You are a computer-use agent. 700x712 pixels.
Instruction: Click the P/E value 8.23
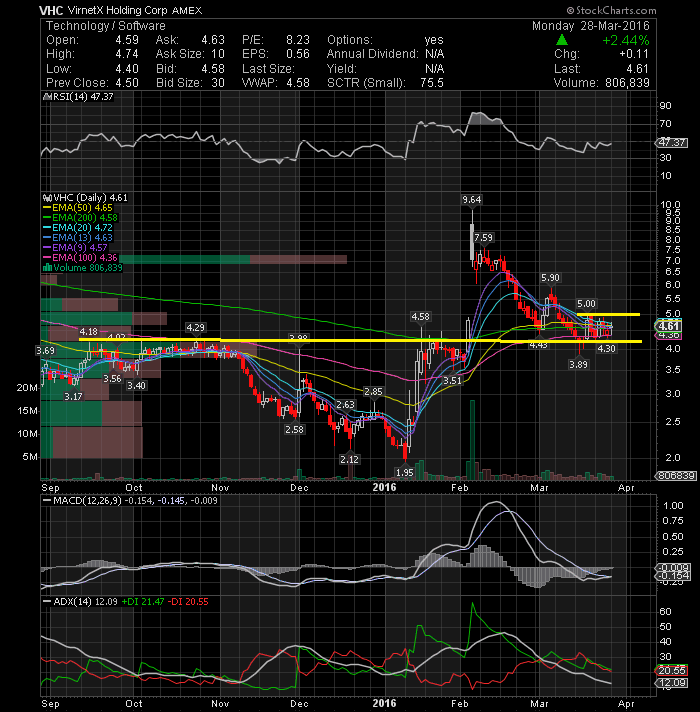(x=298, y=40)
